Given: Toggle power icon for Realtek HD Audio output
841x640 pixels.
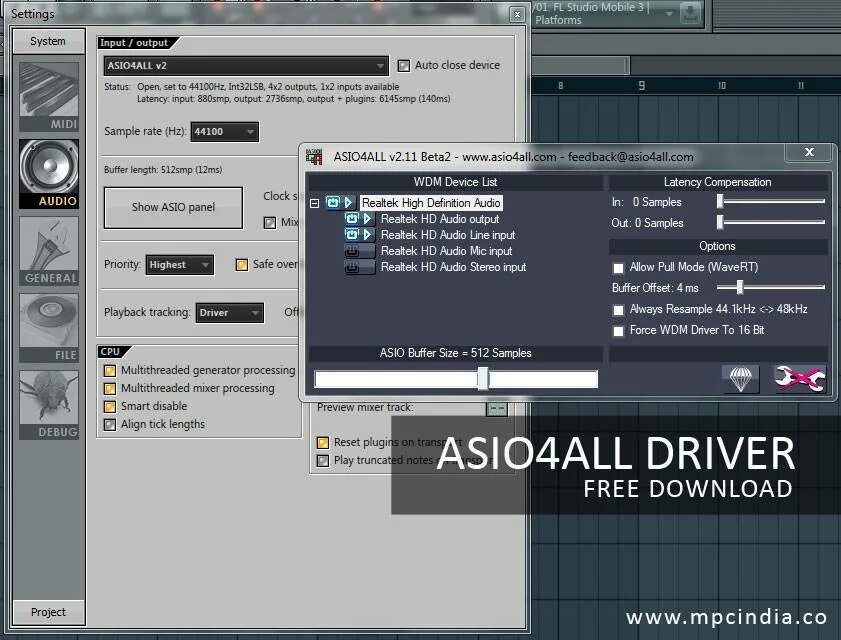Looking at the screenshot, I should tap(352, 219).
